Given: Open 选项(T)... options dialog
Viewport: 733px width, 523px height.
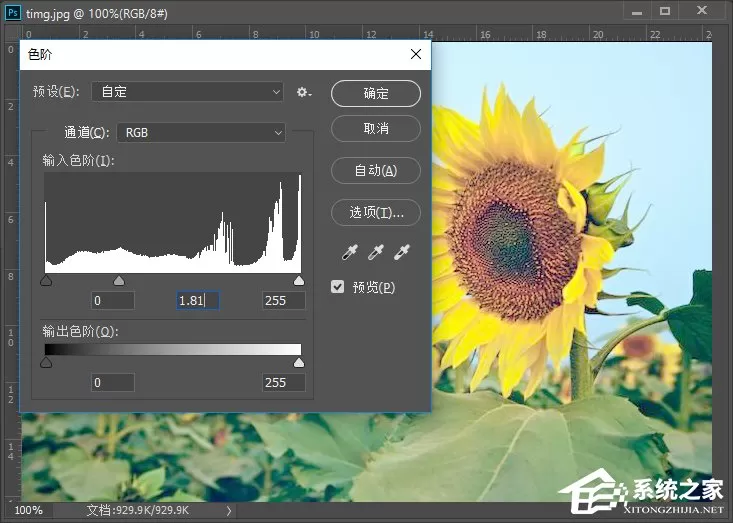Looking at the screenshot, I should pos(376,213).
